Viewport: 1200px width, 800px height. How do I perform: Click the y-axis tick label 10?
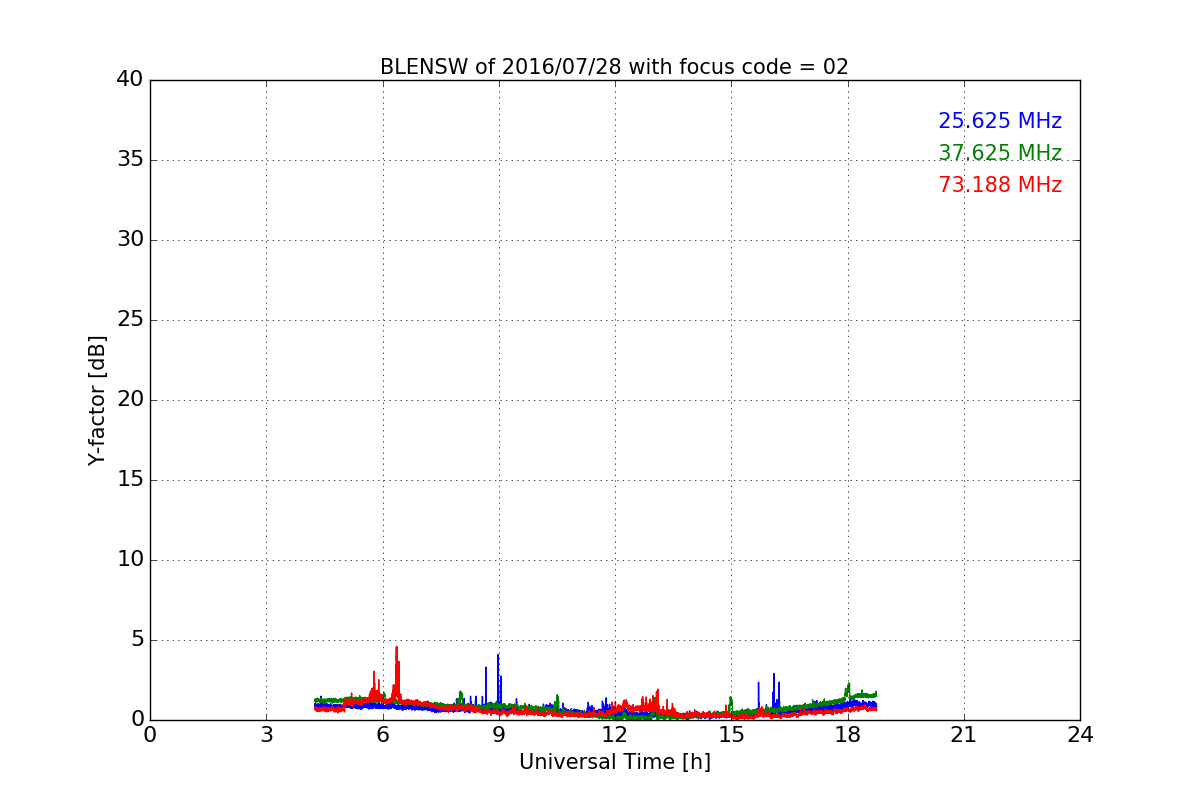coord(129,560)
